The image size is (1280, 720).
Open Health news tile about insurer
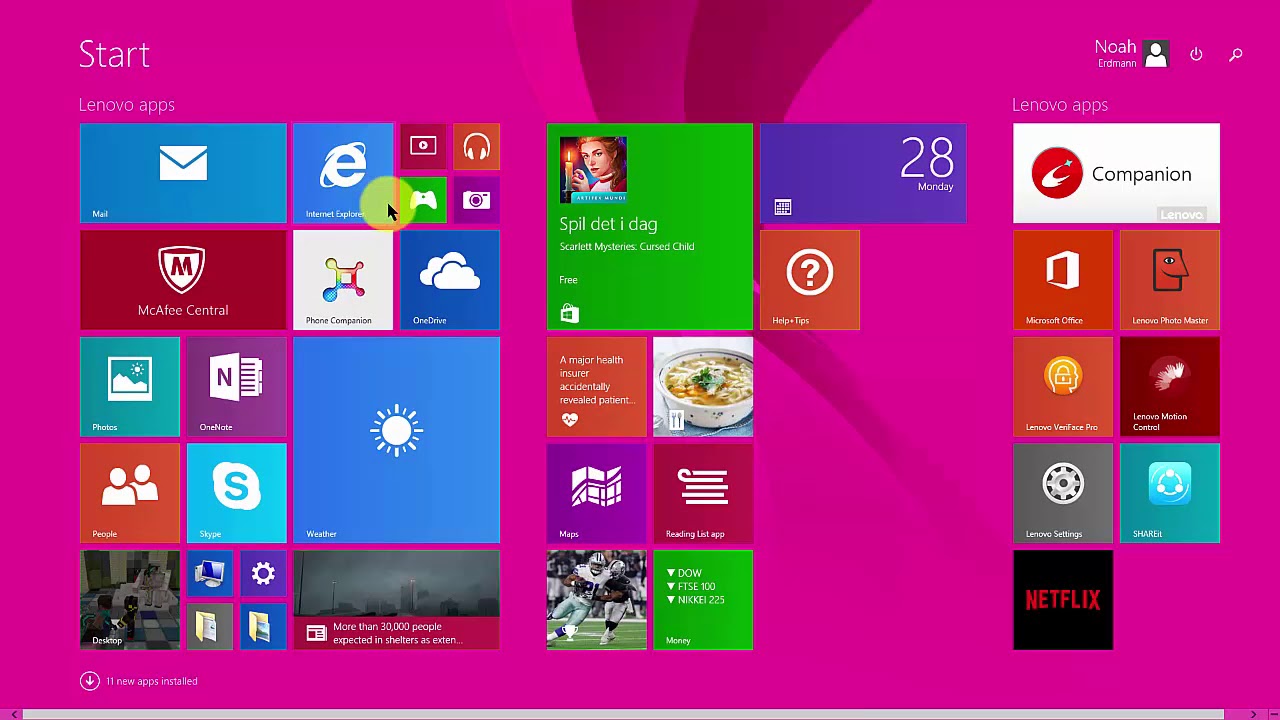pyautogui.click(x=597, y=387)
